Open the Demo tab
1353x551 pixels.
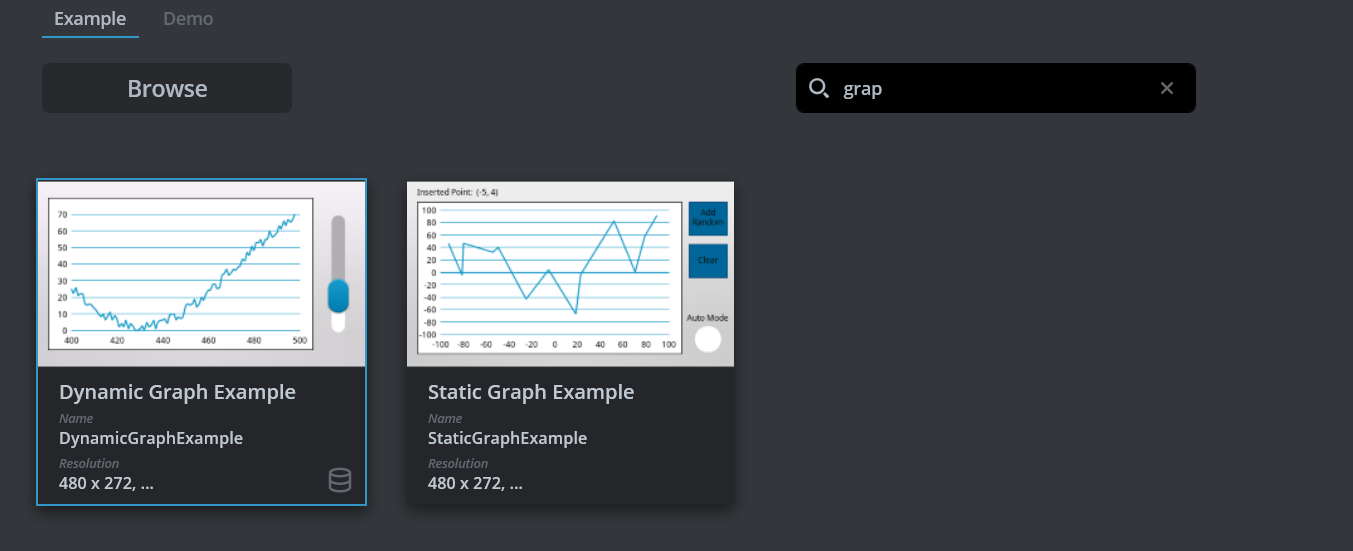(188, 19)
